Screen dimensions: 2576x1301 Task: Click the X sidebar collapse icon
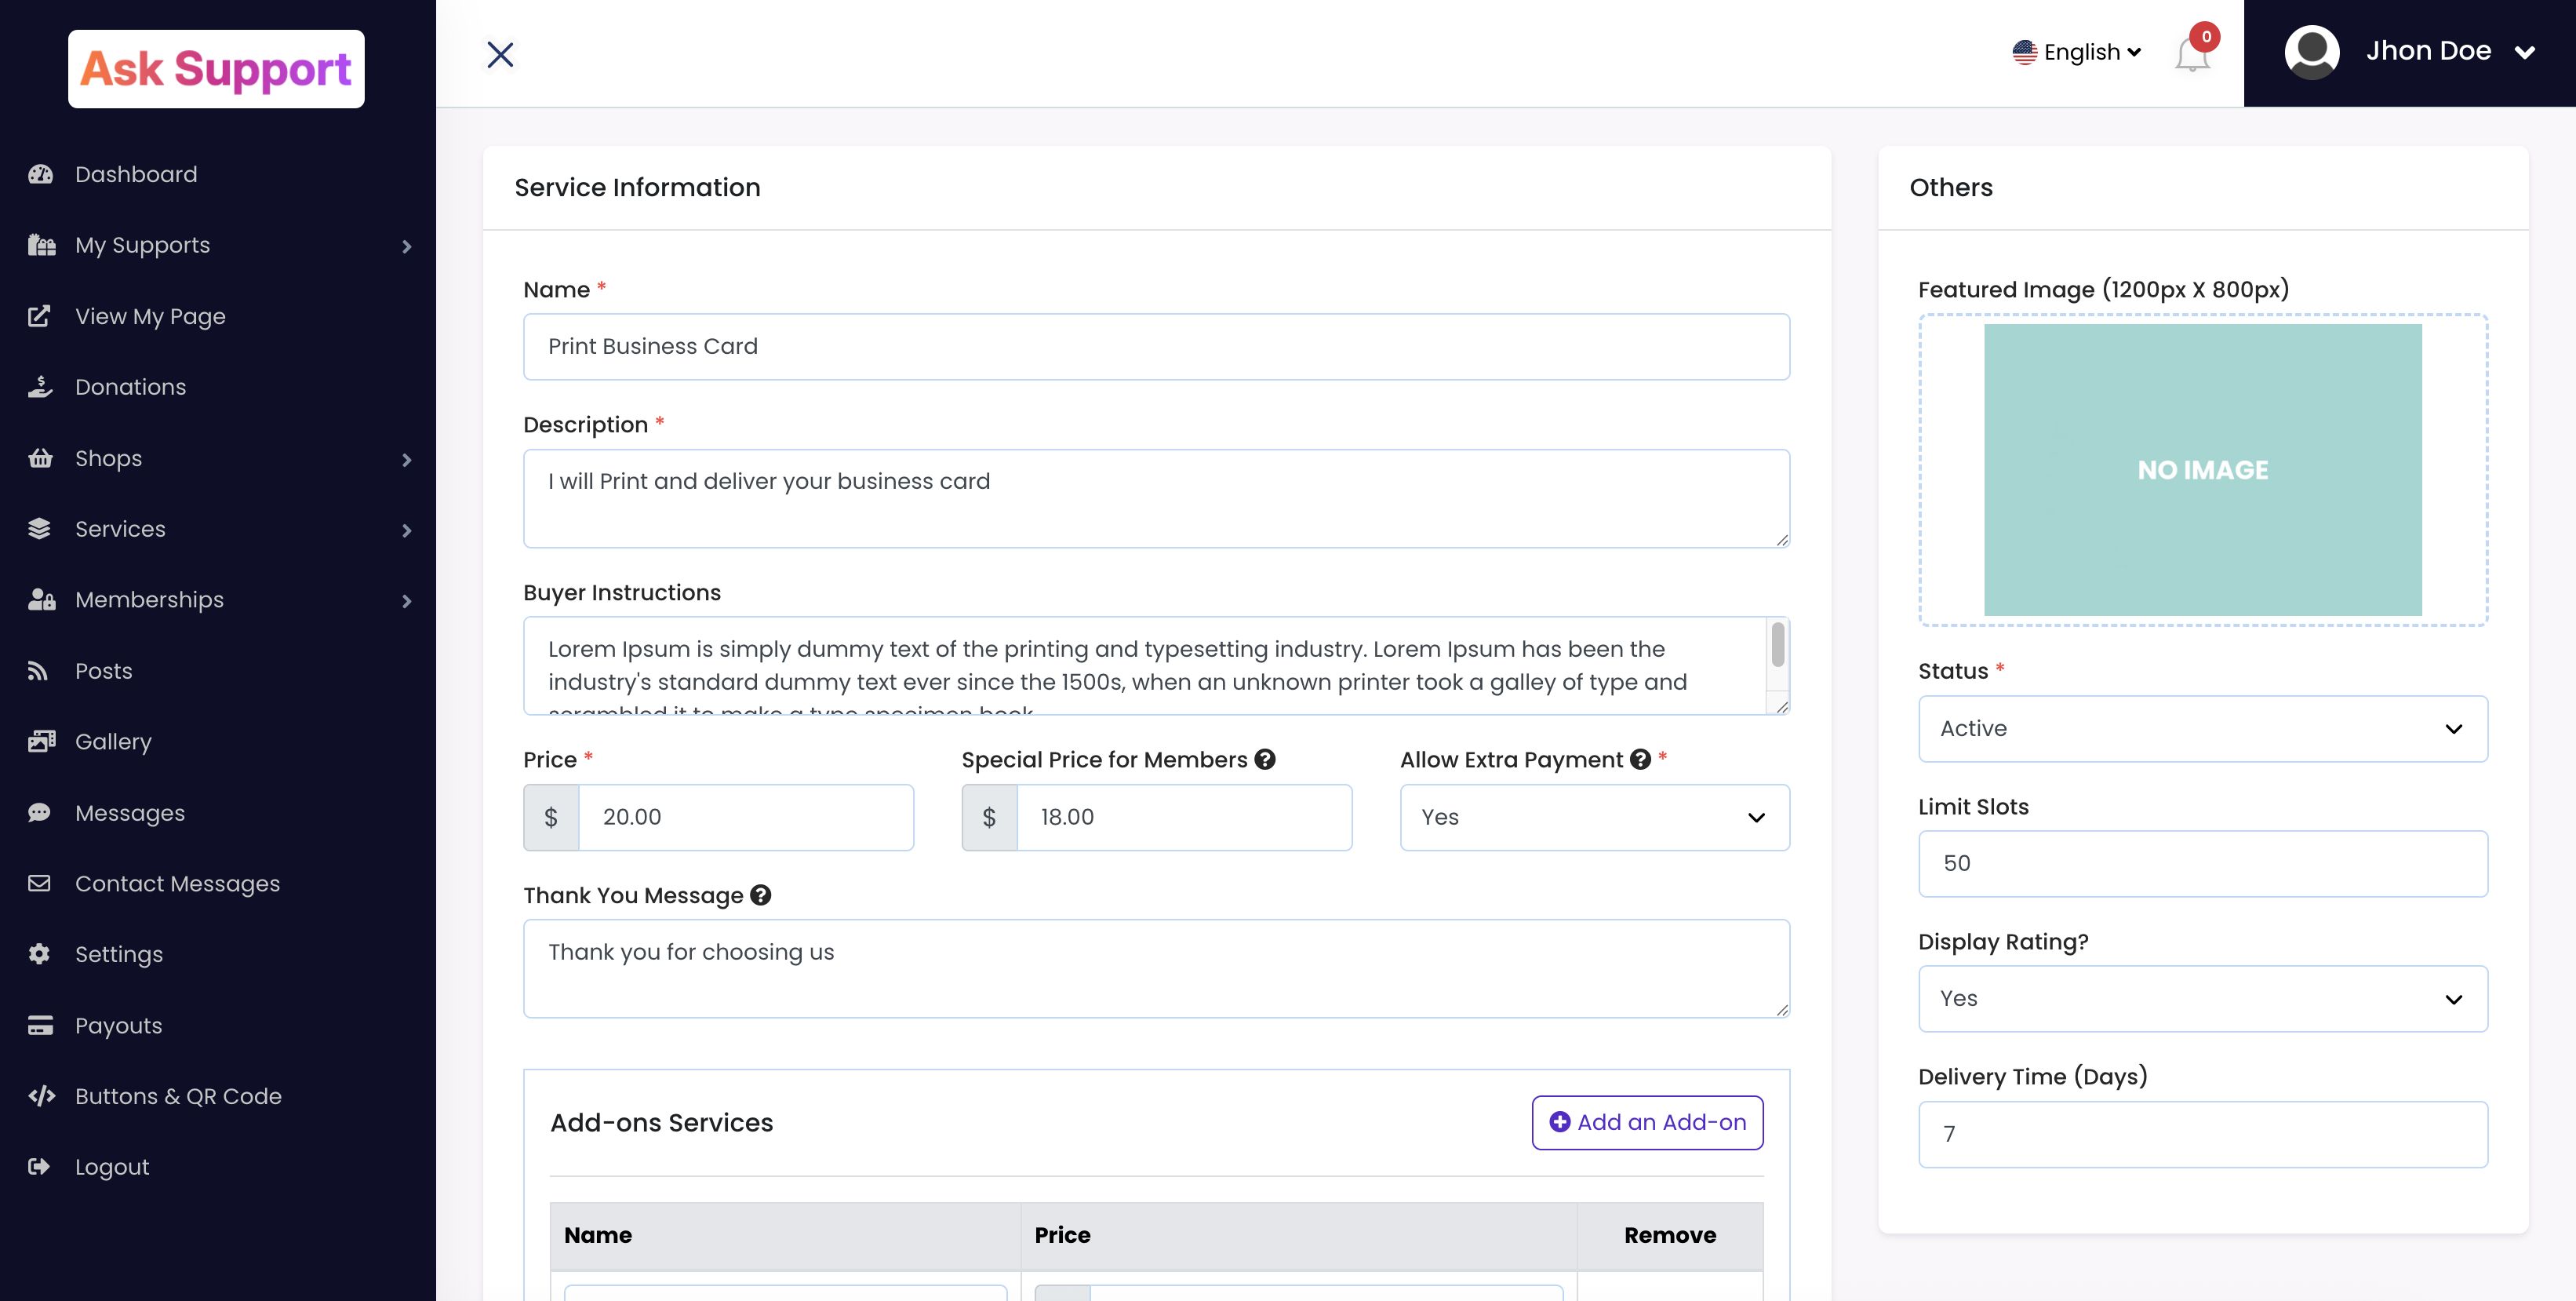(x=500, y=54)
